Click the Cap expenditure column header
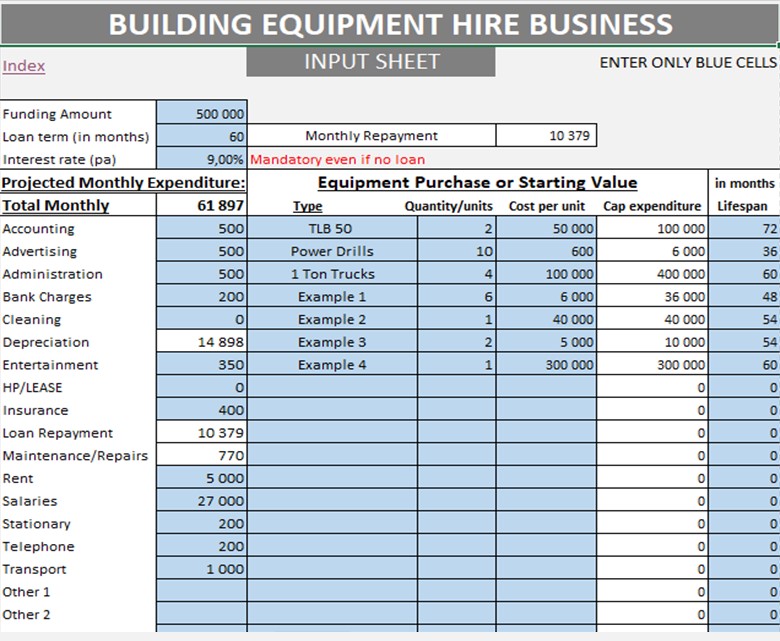This screenshot has height=641, width=780. click(x=652, y=206)
